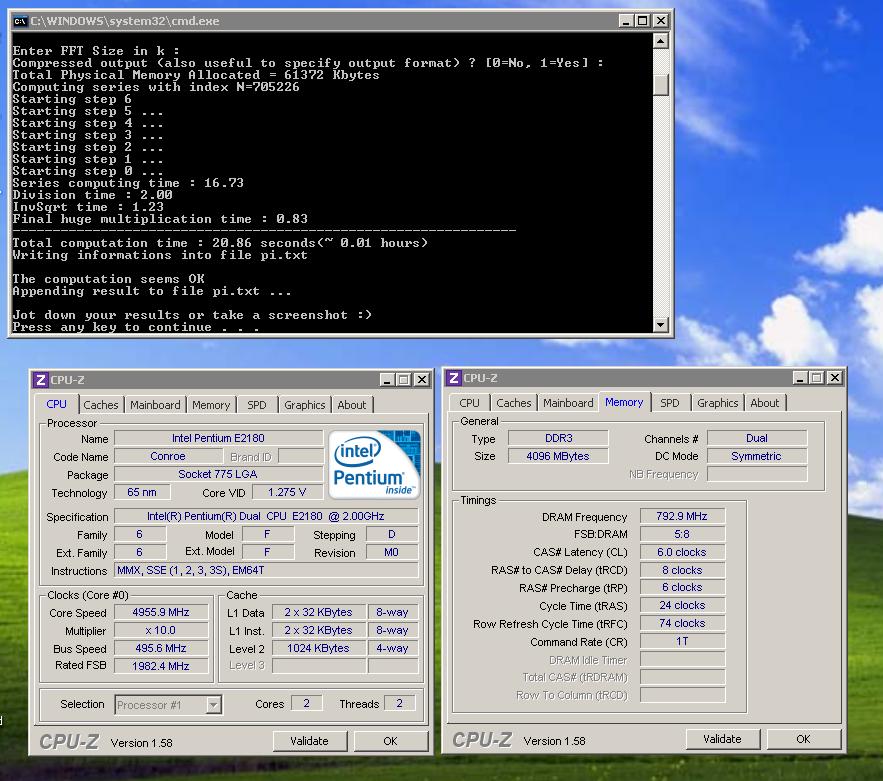Click left CPU-Z window Z icon

click(41, 380)
